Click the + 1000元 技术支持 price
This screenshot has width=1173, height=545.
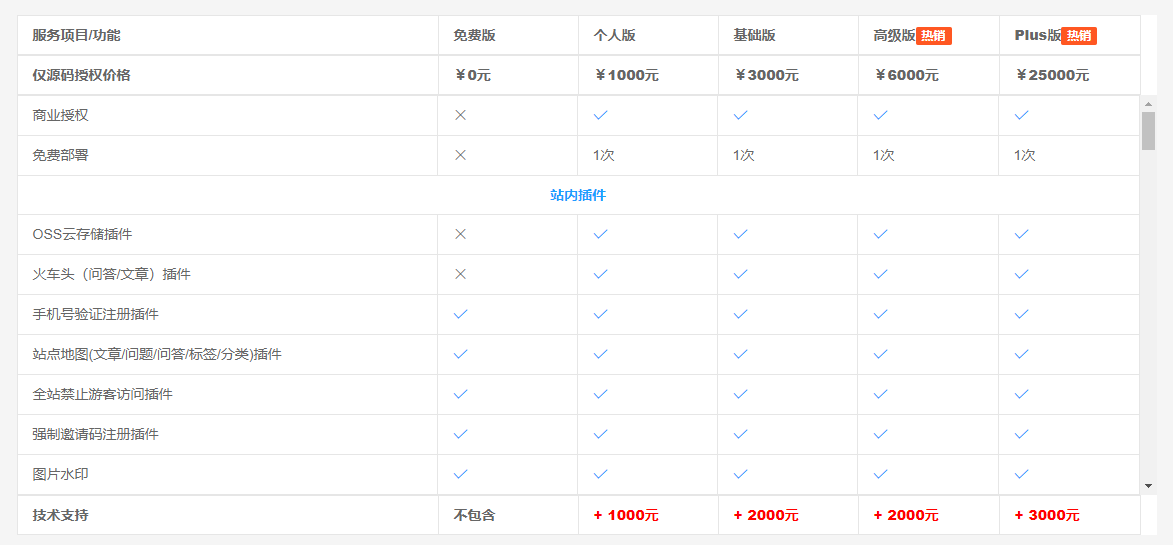pyautogui.click(x=626, y=515)
